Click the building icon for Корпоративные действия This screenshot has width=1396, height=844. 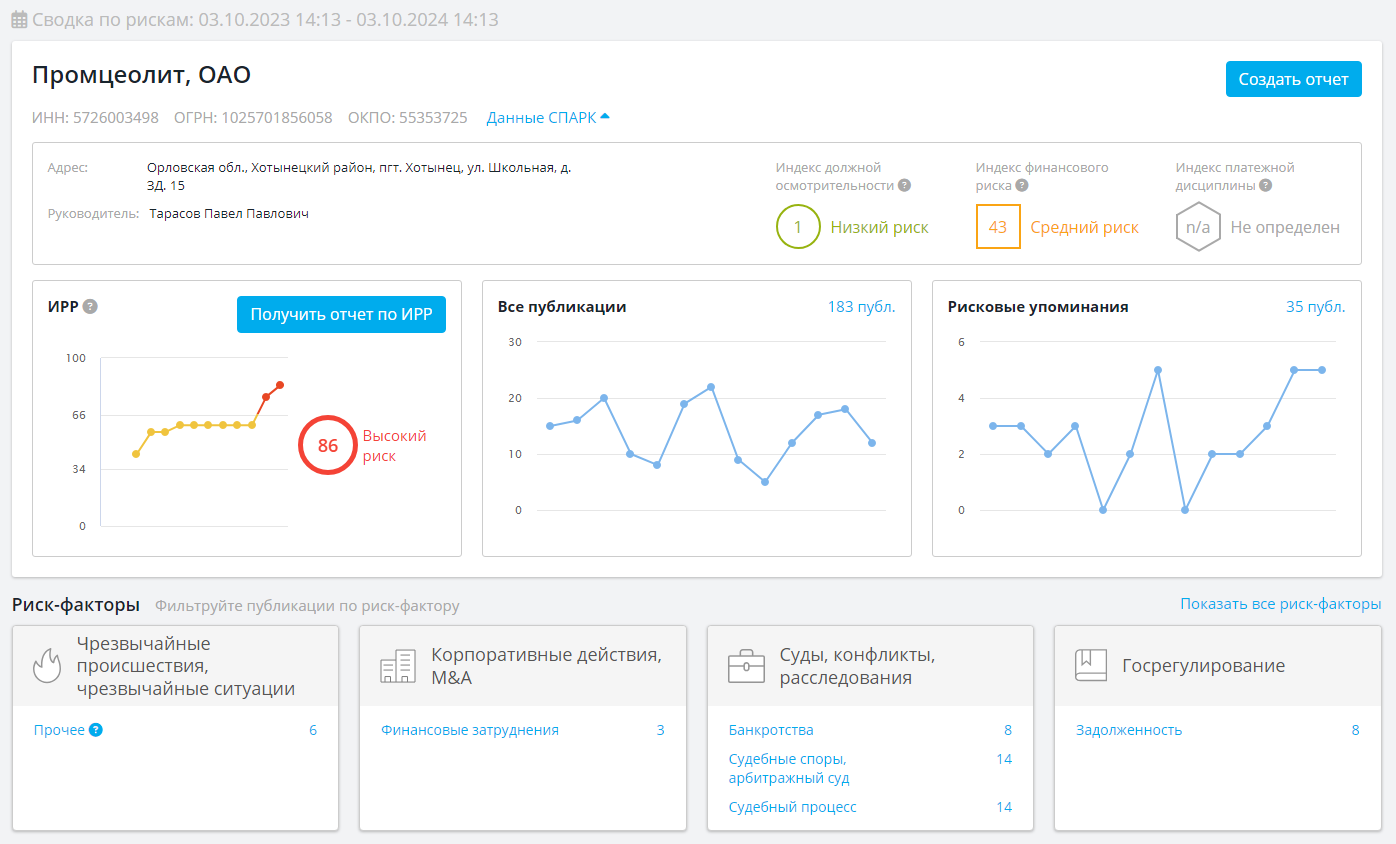[x=398, y=666]
